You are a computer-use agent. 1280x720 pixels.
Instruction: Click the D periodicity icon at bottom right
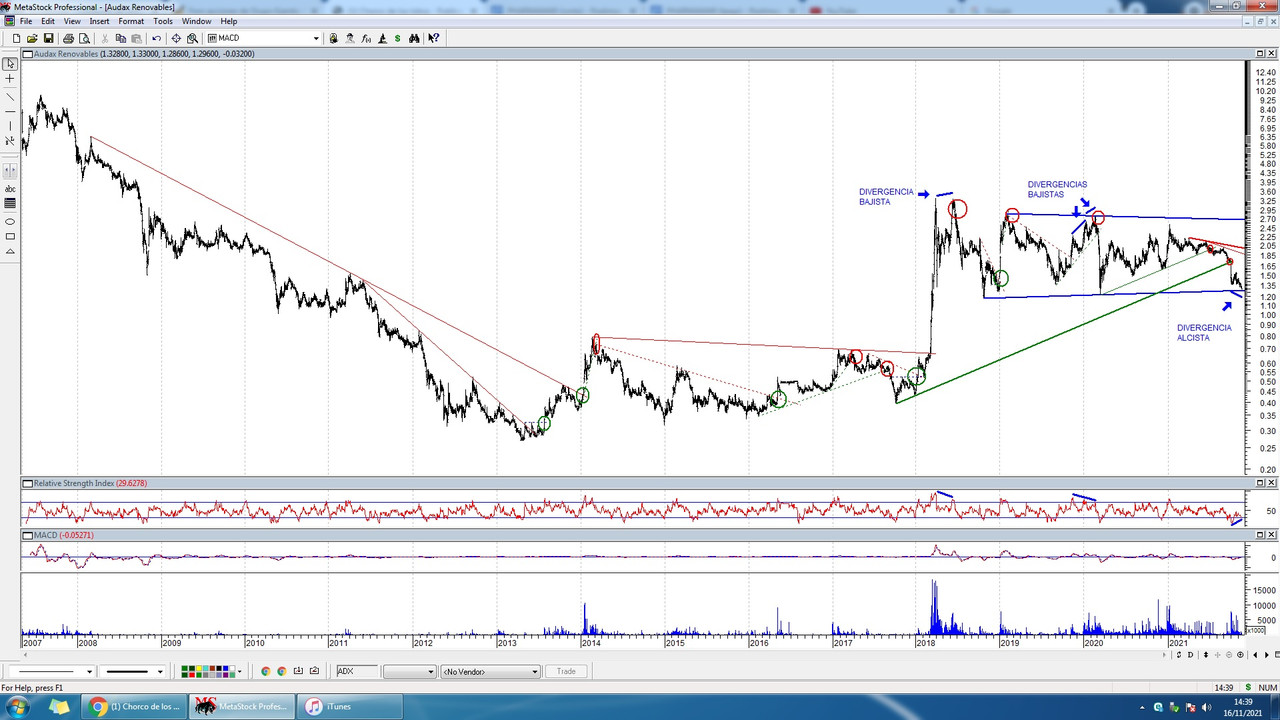[1190, 655]
